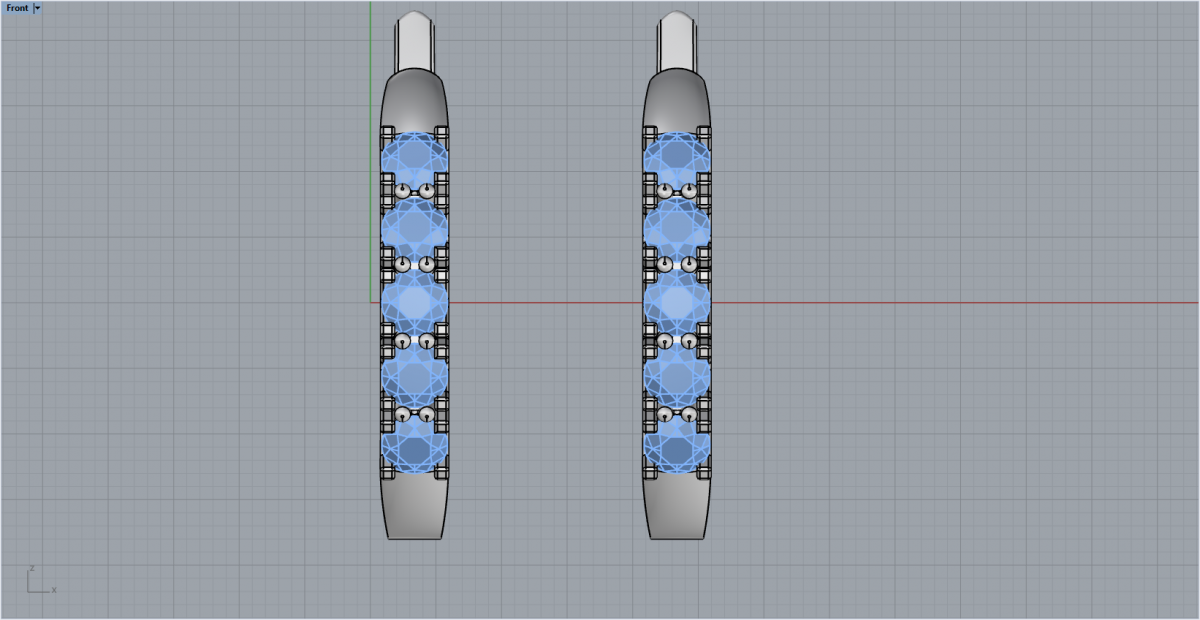Select the right earring's top post
This screenshot has width=1200, height=620.
pos(678,40)
